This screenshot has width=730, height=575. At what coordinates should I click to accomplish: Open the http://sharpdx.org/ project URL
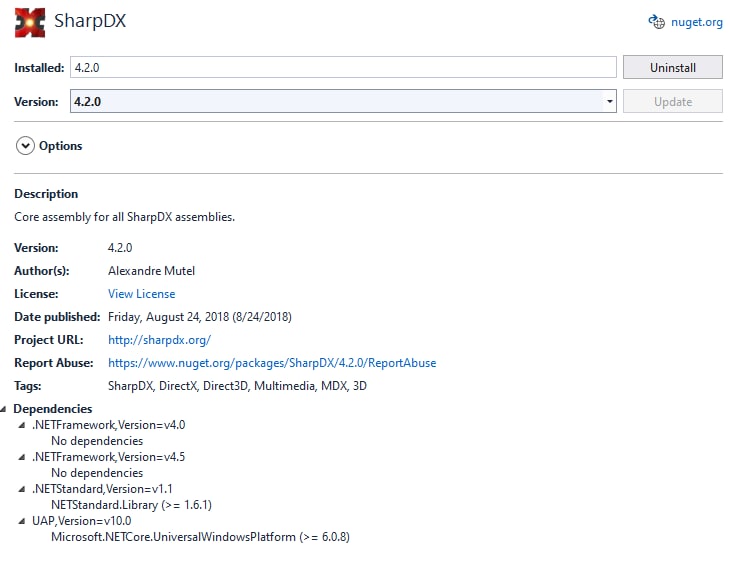[x=159, y=340]
